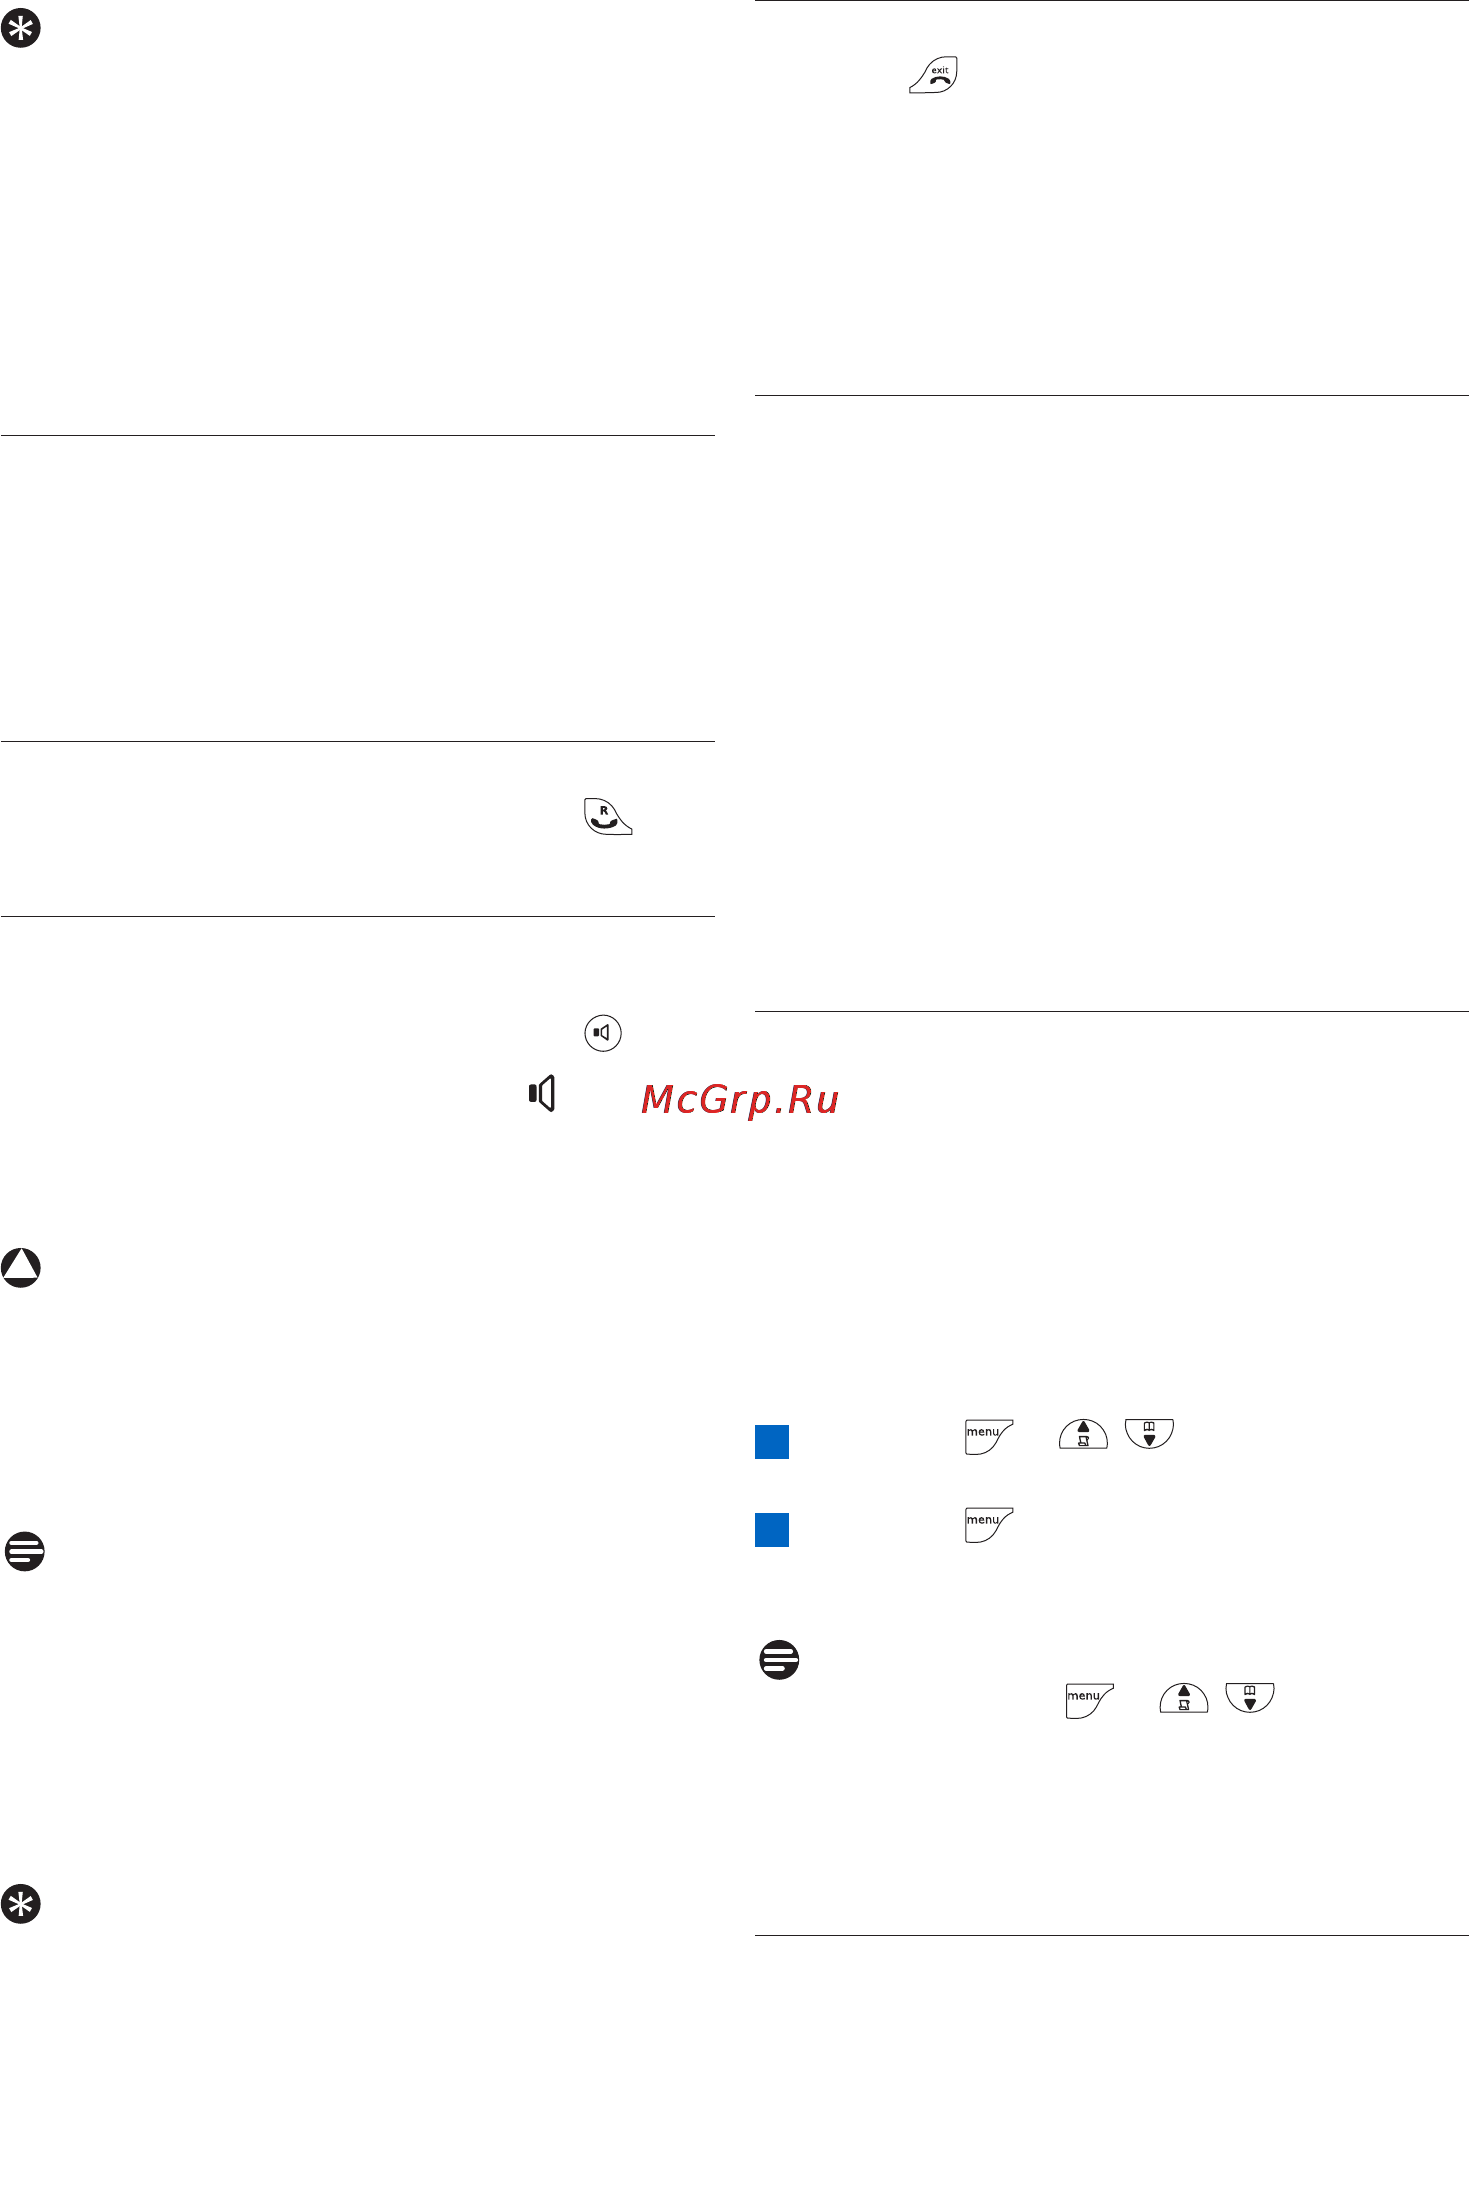The height and width of the screenshot is (2197, 1469).
Task: Click the bottom-left asterisk tip icon
Action: tap(21, 1904)
